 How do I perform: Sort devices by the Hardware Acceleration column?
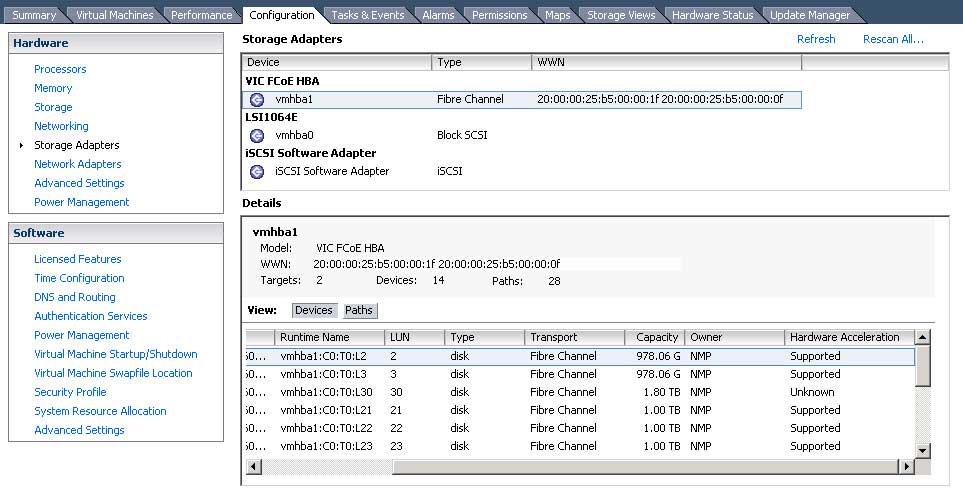849,338
